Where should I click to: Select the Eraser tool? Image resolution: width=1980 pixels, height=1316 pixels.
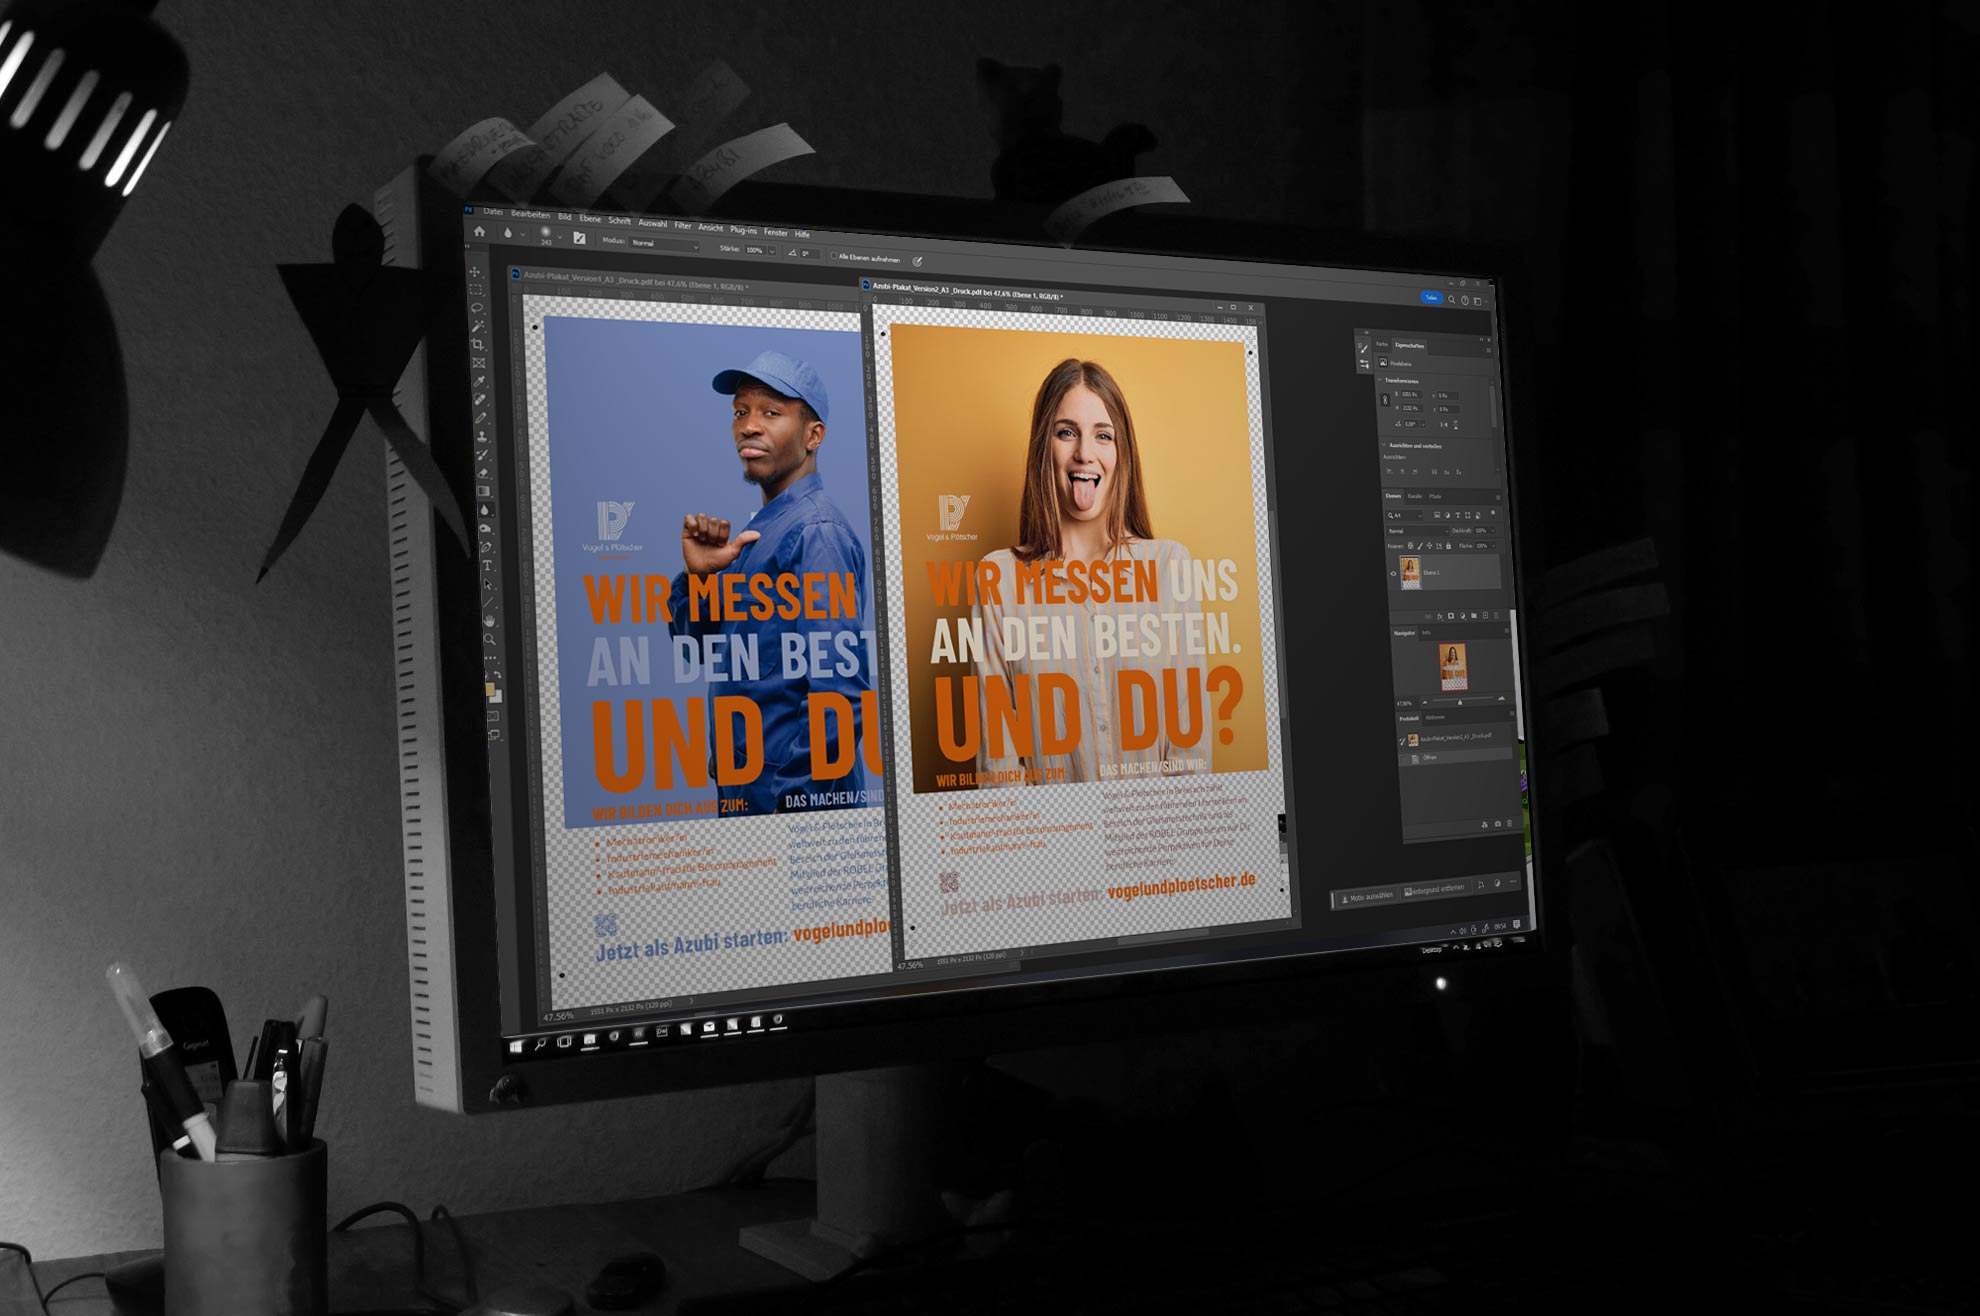[x=484, y=472]
